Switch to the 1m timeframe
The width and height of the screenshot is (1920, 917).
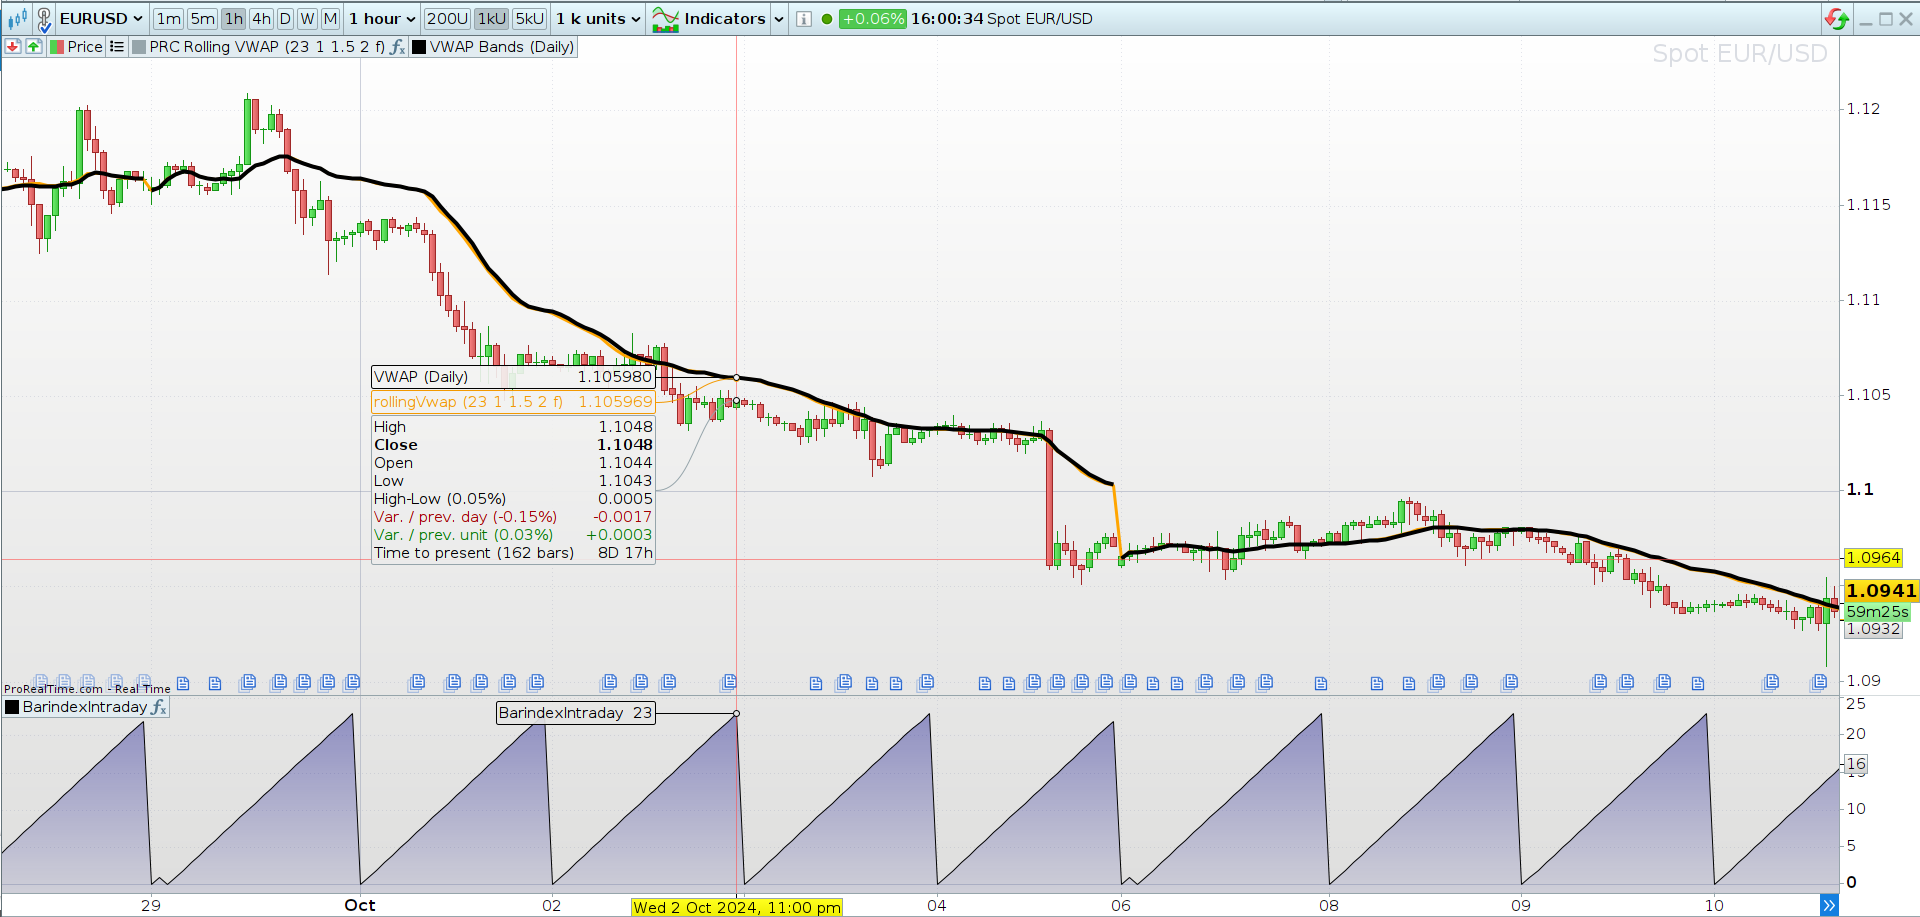169,19
